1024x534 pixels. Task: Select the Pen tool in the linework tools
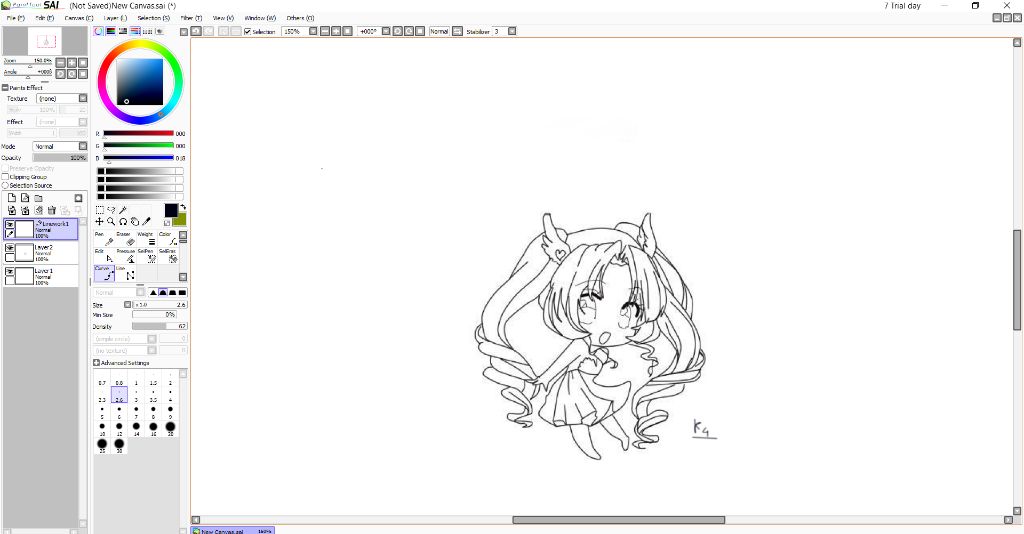click(104, 239)
